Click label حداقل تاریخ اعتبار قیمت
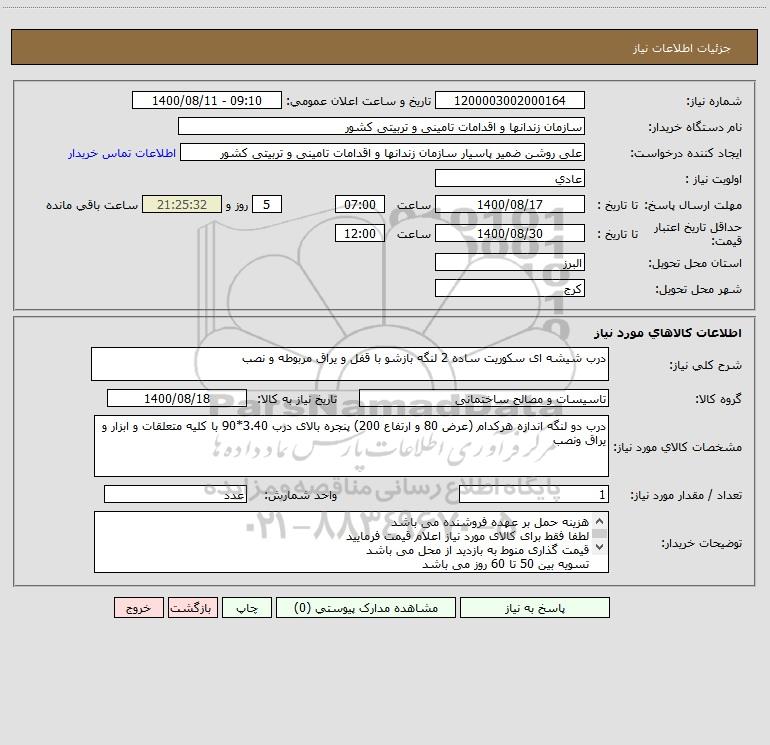The image size is (770, 745). pyautogui.click(x=698, y=234)
